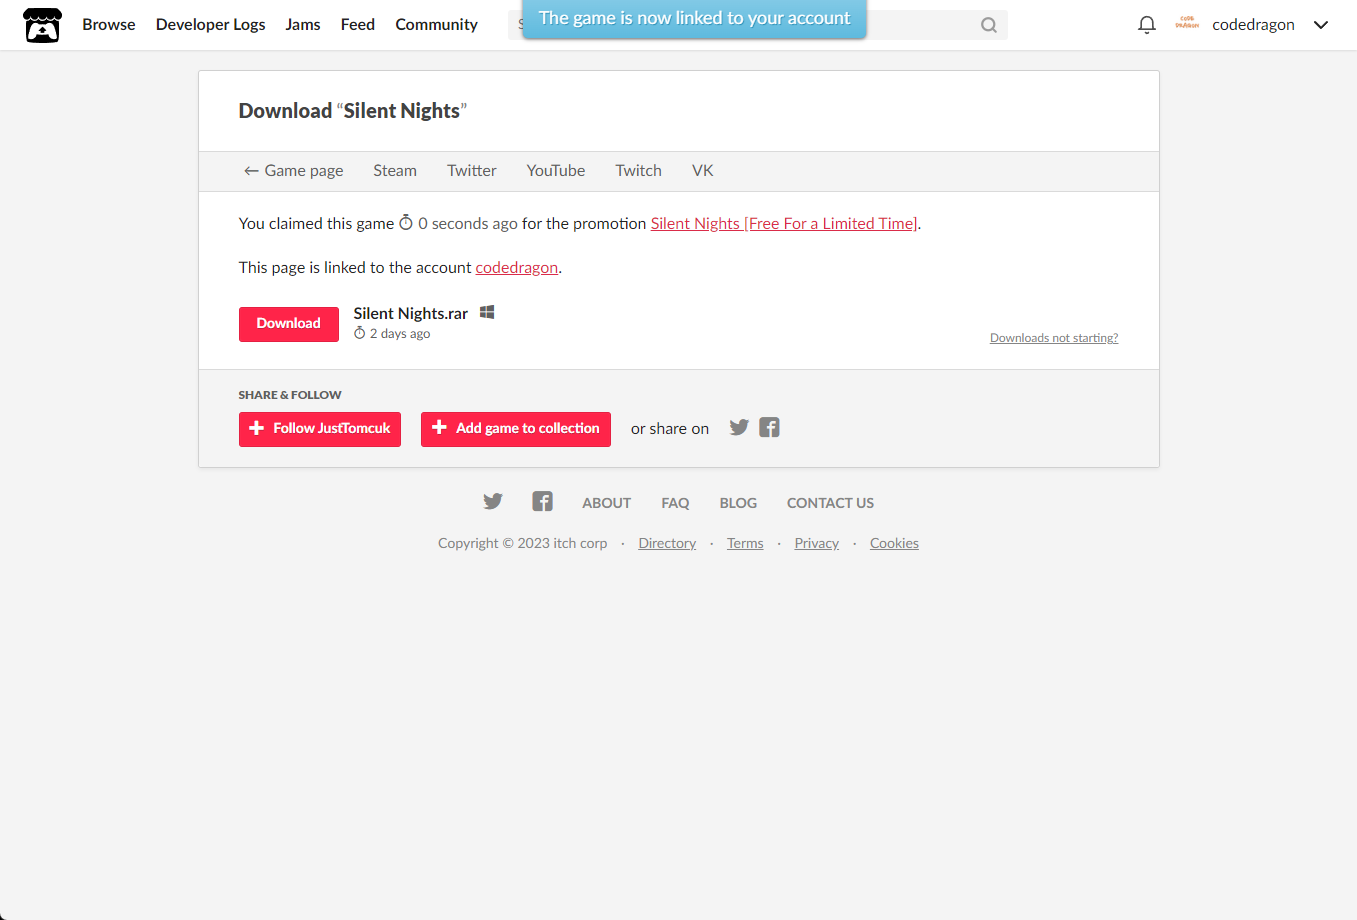Click the Silent Nights.rar file name
This screenshot has height=920, width=1357.
[x=411, y=314]
